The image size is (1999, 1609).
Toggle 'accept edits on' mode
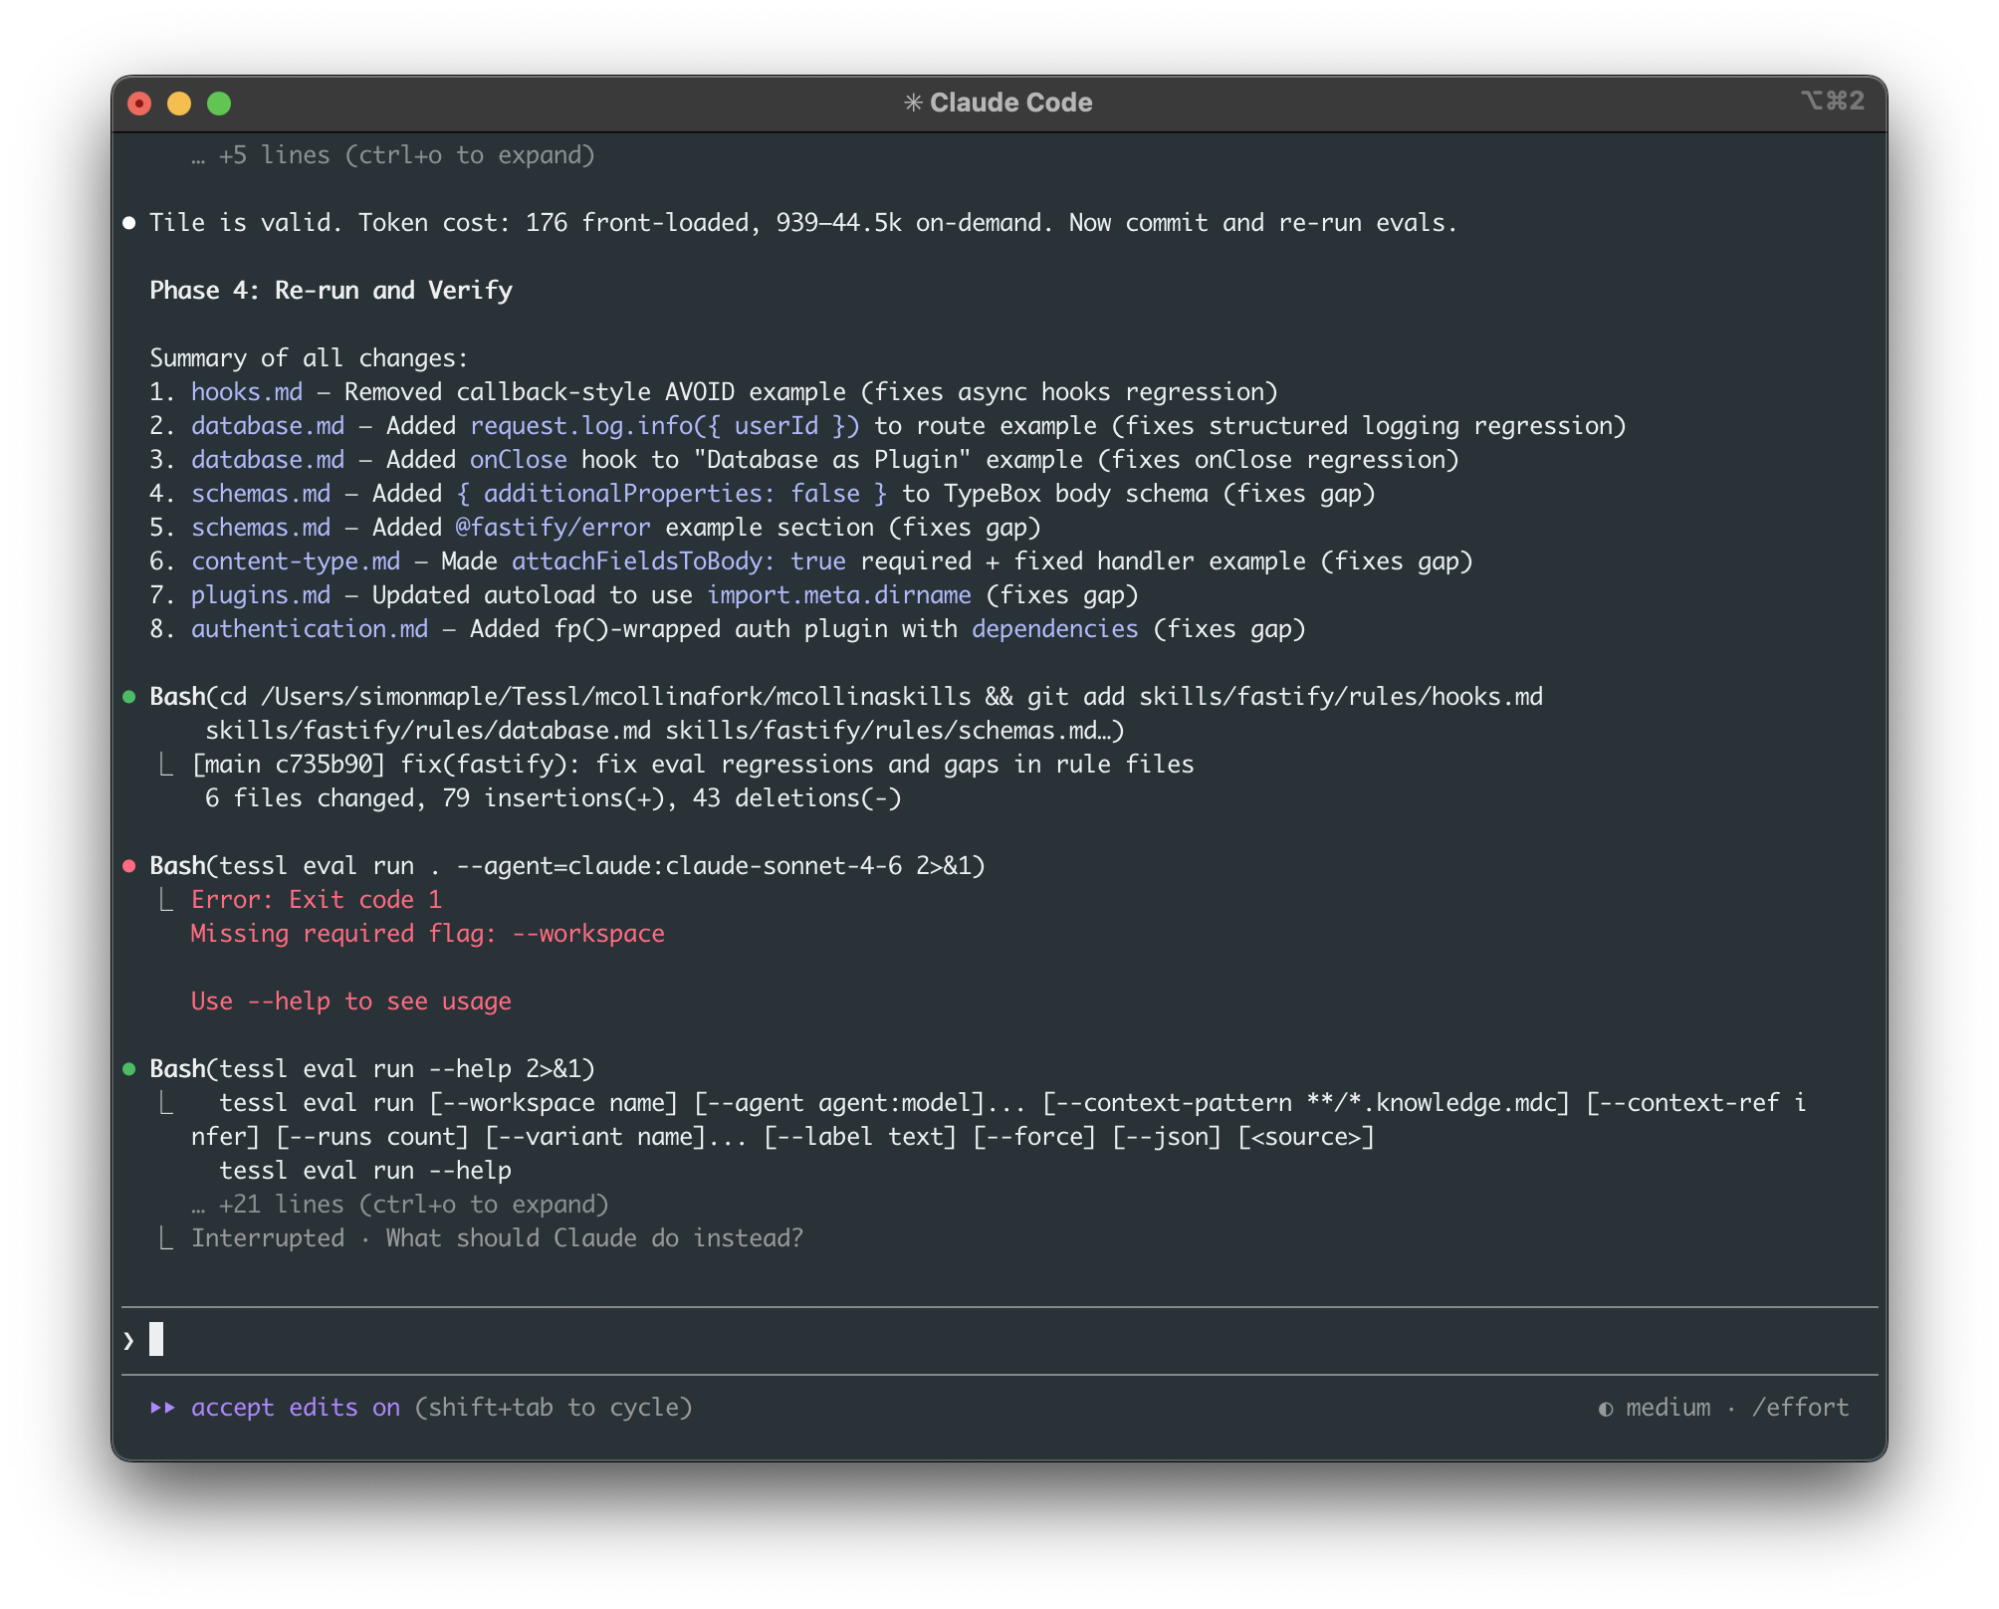pos(295,1408)
